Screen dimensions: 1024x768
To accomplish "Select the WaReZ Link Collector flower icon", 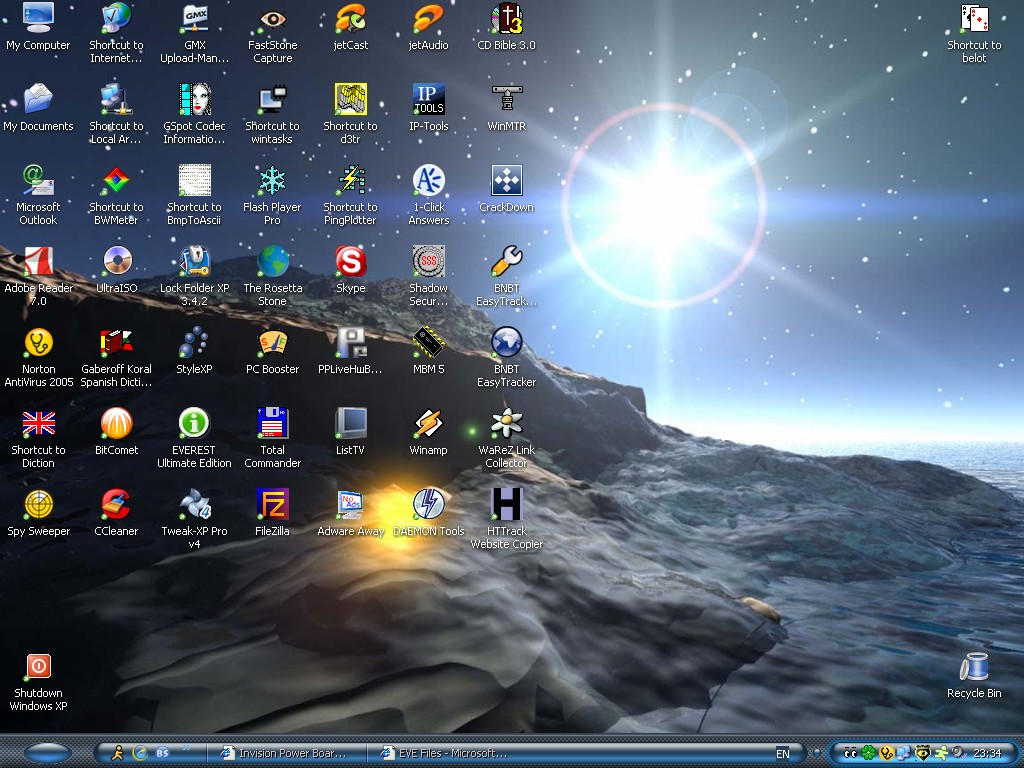I will pyautogui.click(x=507, y=423).
